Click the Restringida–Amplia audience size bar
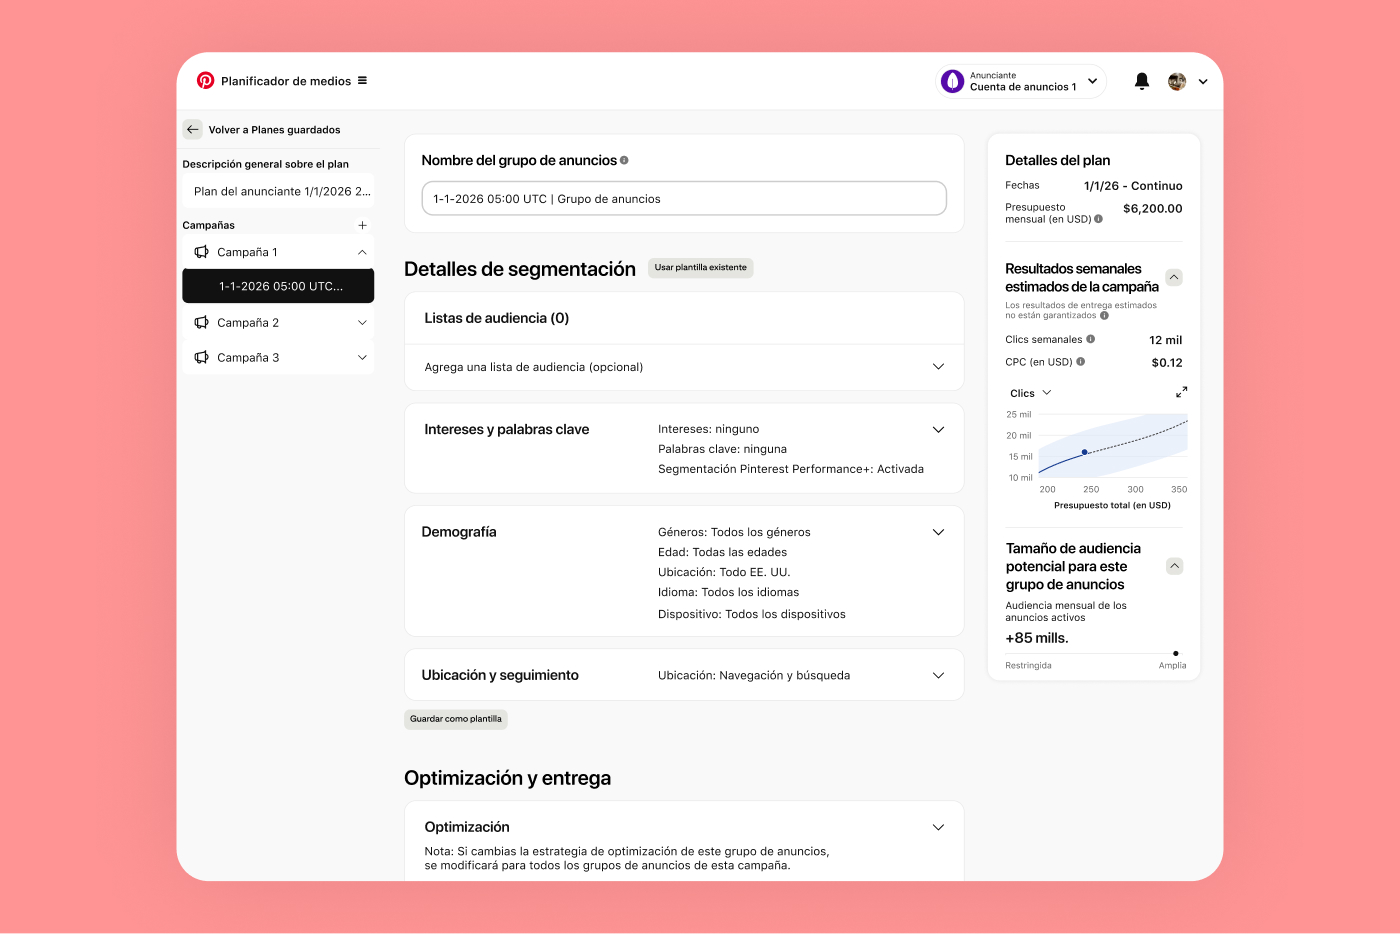The width and height of the screenshot is (1400, 934). coord(1094,654)
